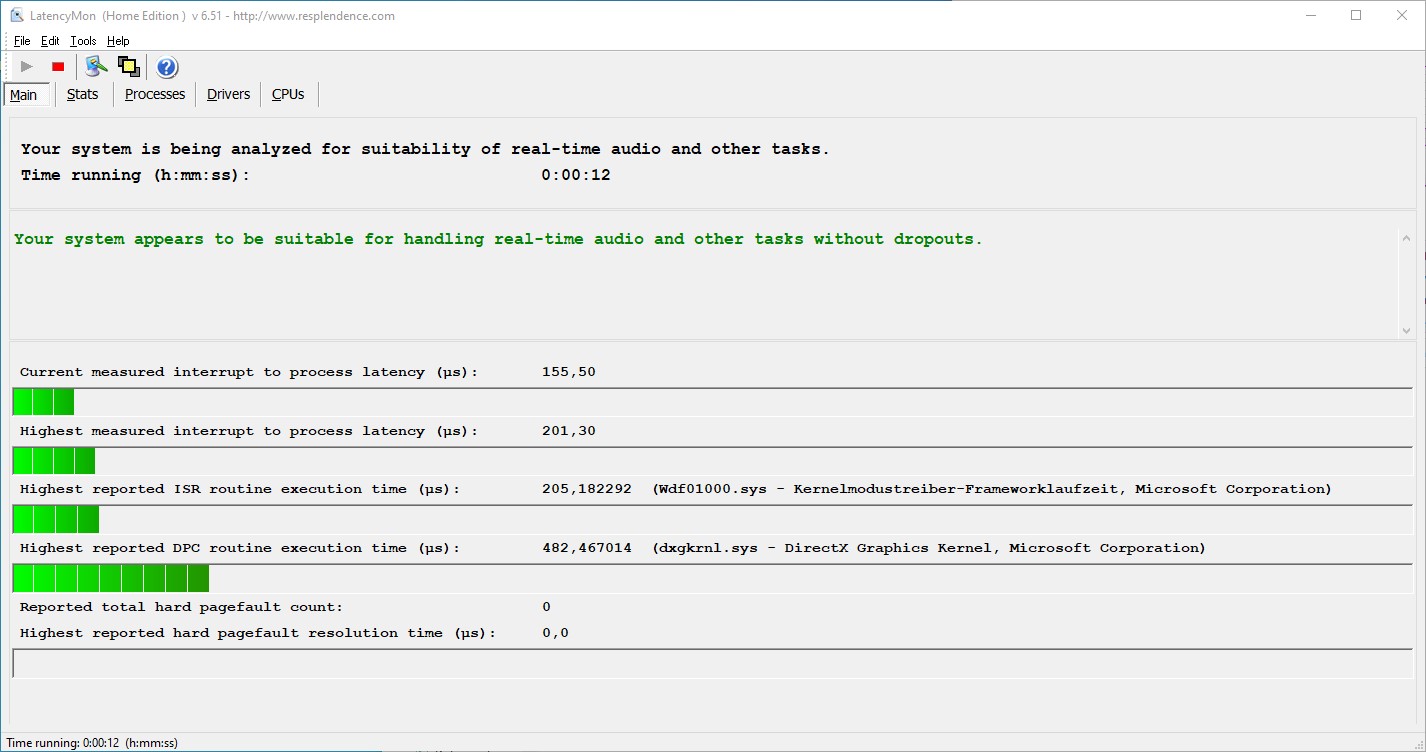Click the green system suitability message
Image resolution: width=1426 pixels, height=752 pixels.
coord(498,239)
